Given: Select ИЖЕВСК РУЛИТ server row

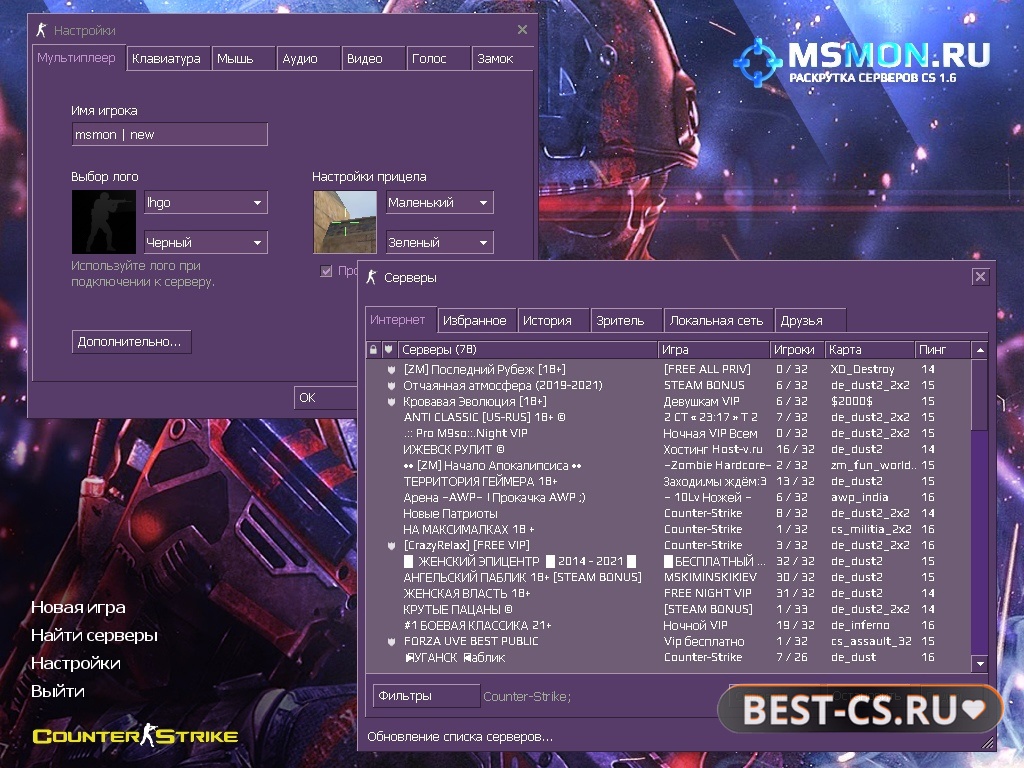Looking at the screenshot, I should point(668,449).
